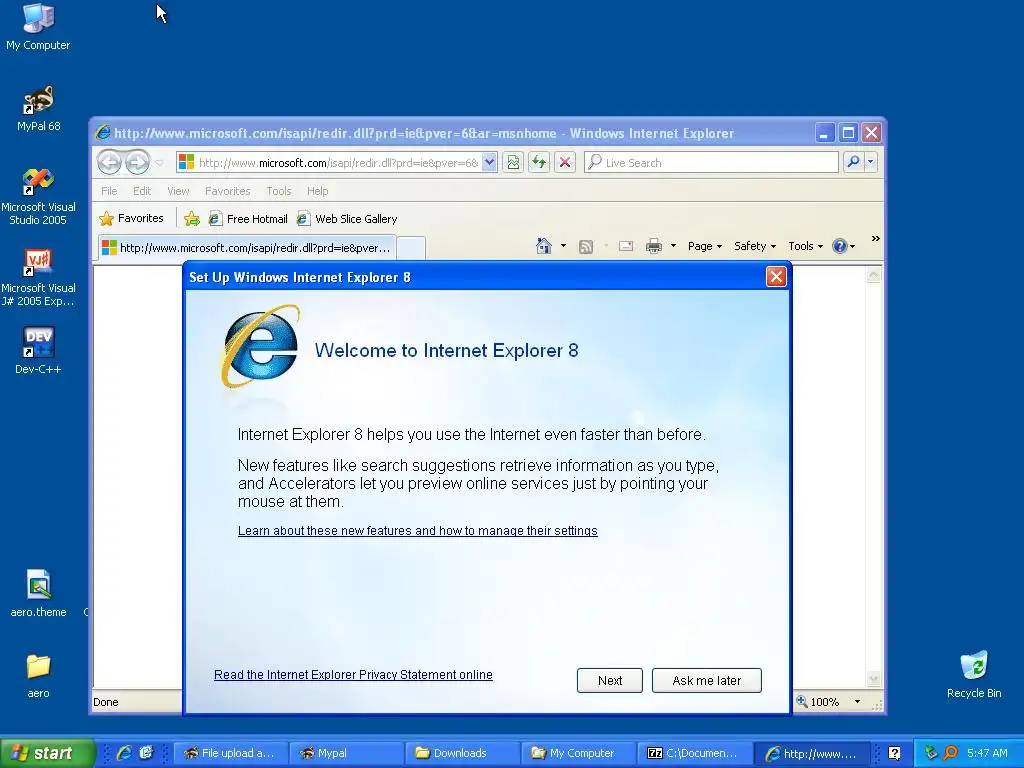The height and width of the screenshot is (768, 1024).
Task: Open a new blank tab
Action: [411, 249]
